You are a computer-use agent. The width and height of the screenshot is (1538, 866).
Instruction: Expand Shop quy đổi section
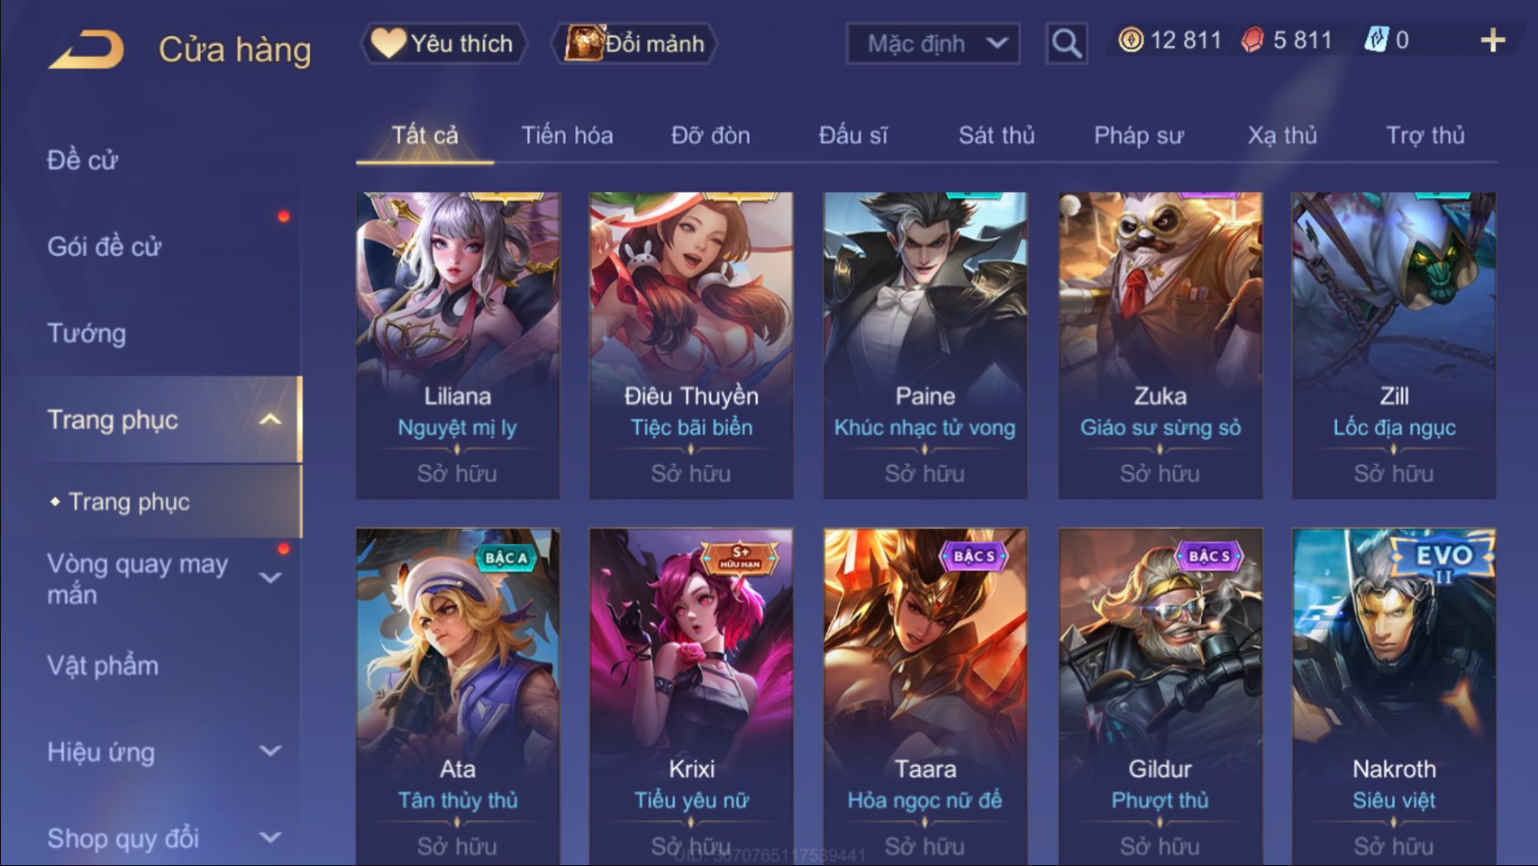pos(270,837)
